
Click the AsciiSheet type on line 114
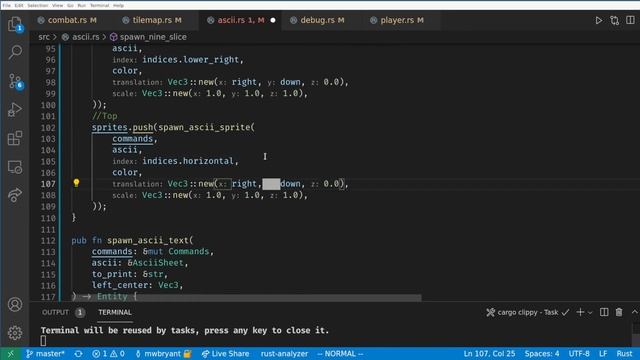click(158, 263)
